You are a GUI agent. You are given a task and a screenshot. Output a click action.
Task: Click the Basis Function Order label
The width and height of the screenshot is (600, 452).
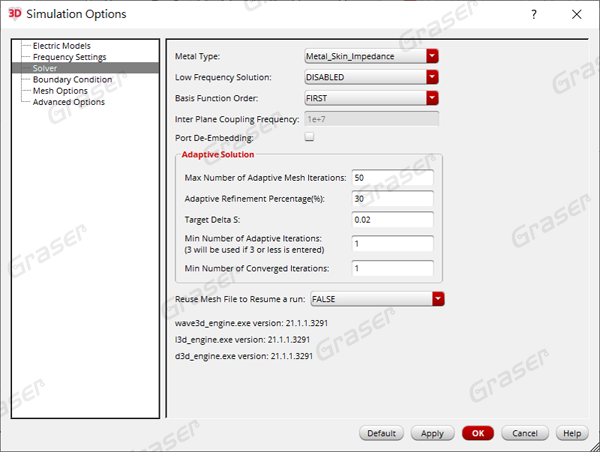(x=217, y=98)
